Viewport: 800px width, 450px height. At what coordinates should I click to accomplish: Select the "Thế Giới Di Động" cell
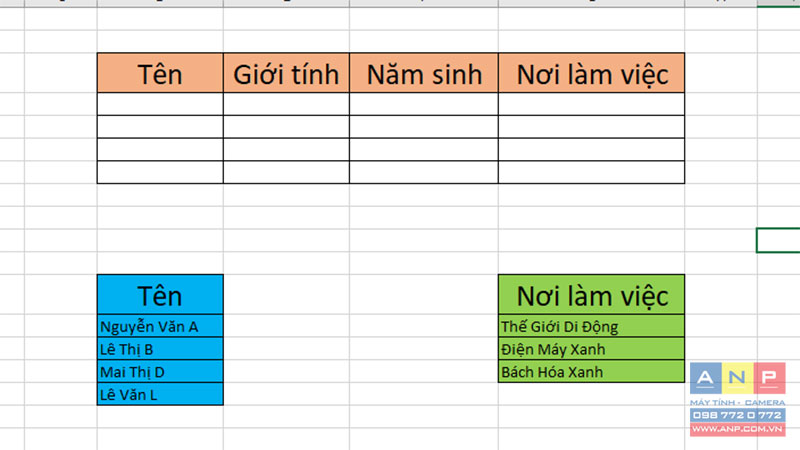(591, 326)
